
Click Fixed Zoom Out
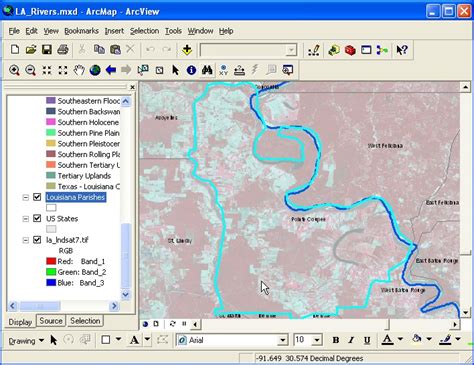point(63,70)
